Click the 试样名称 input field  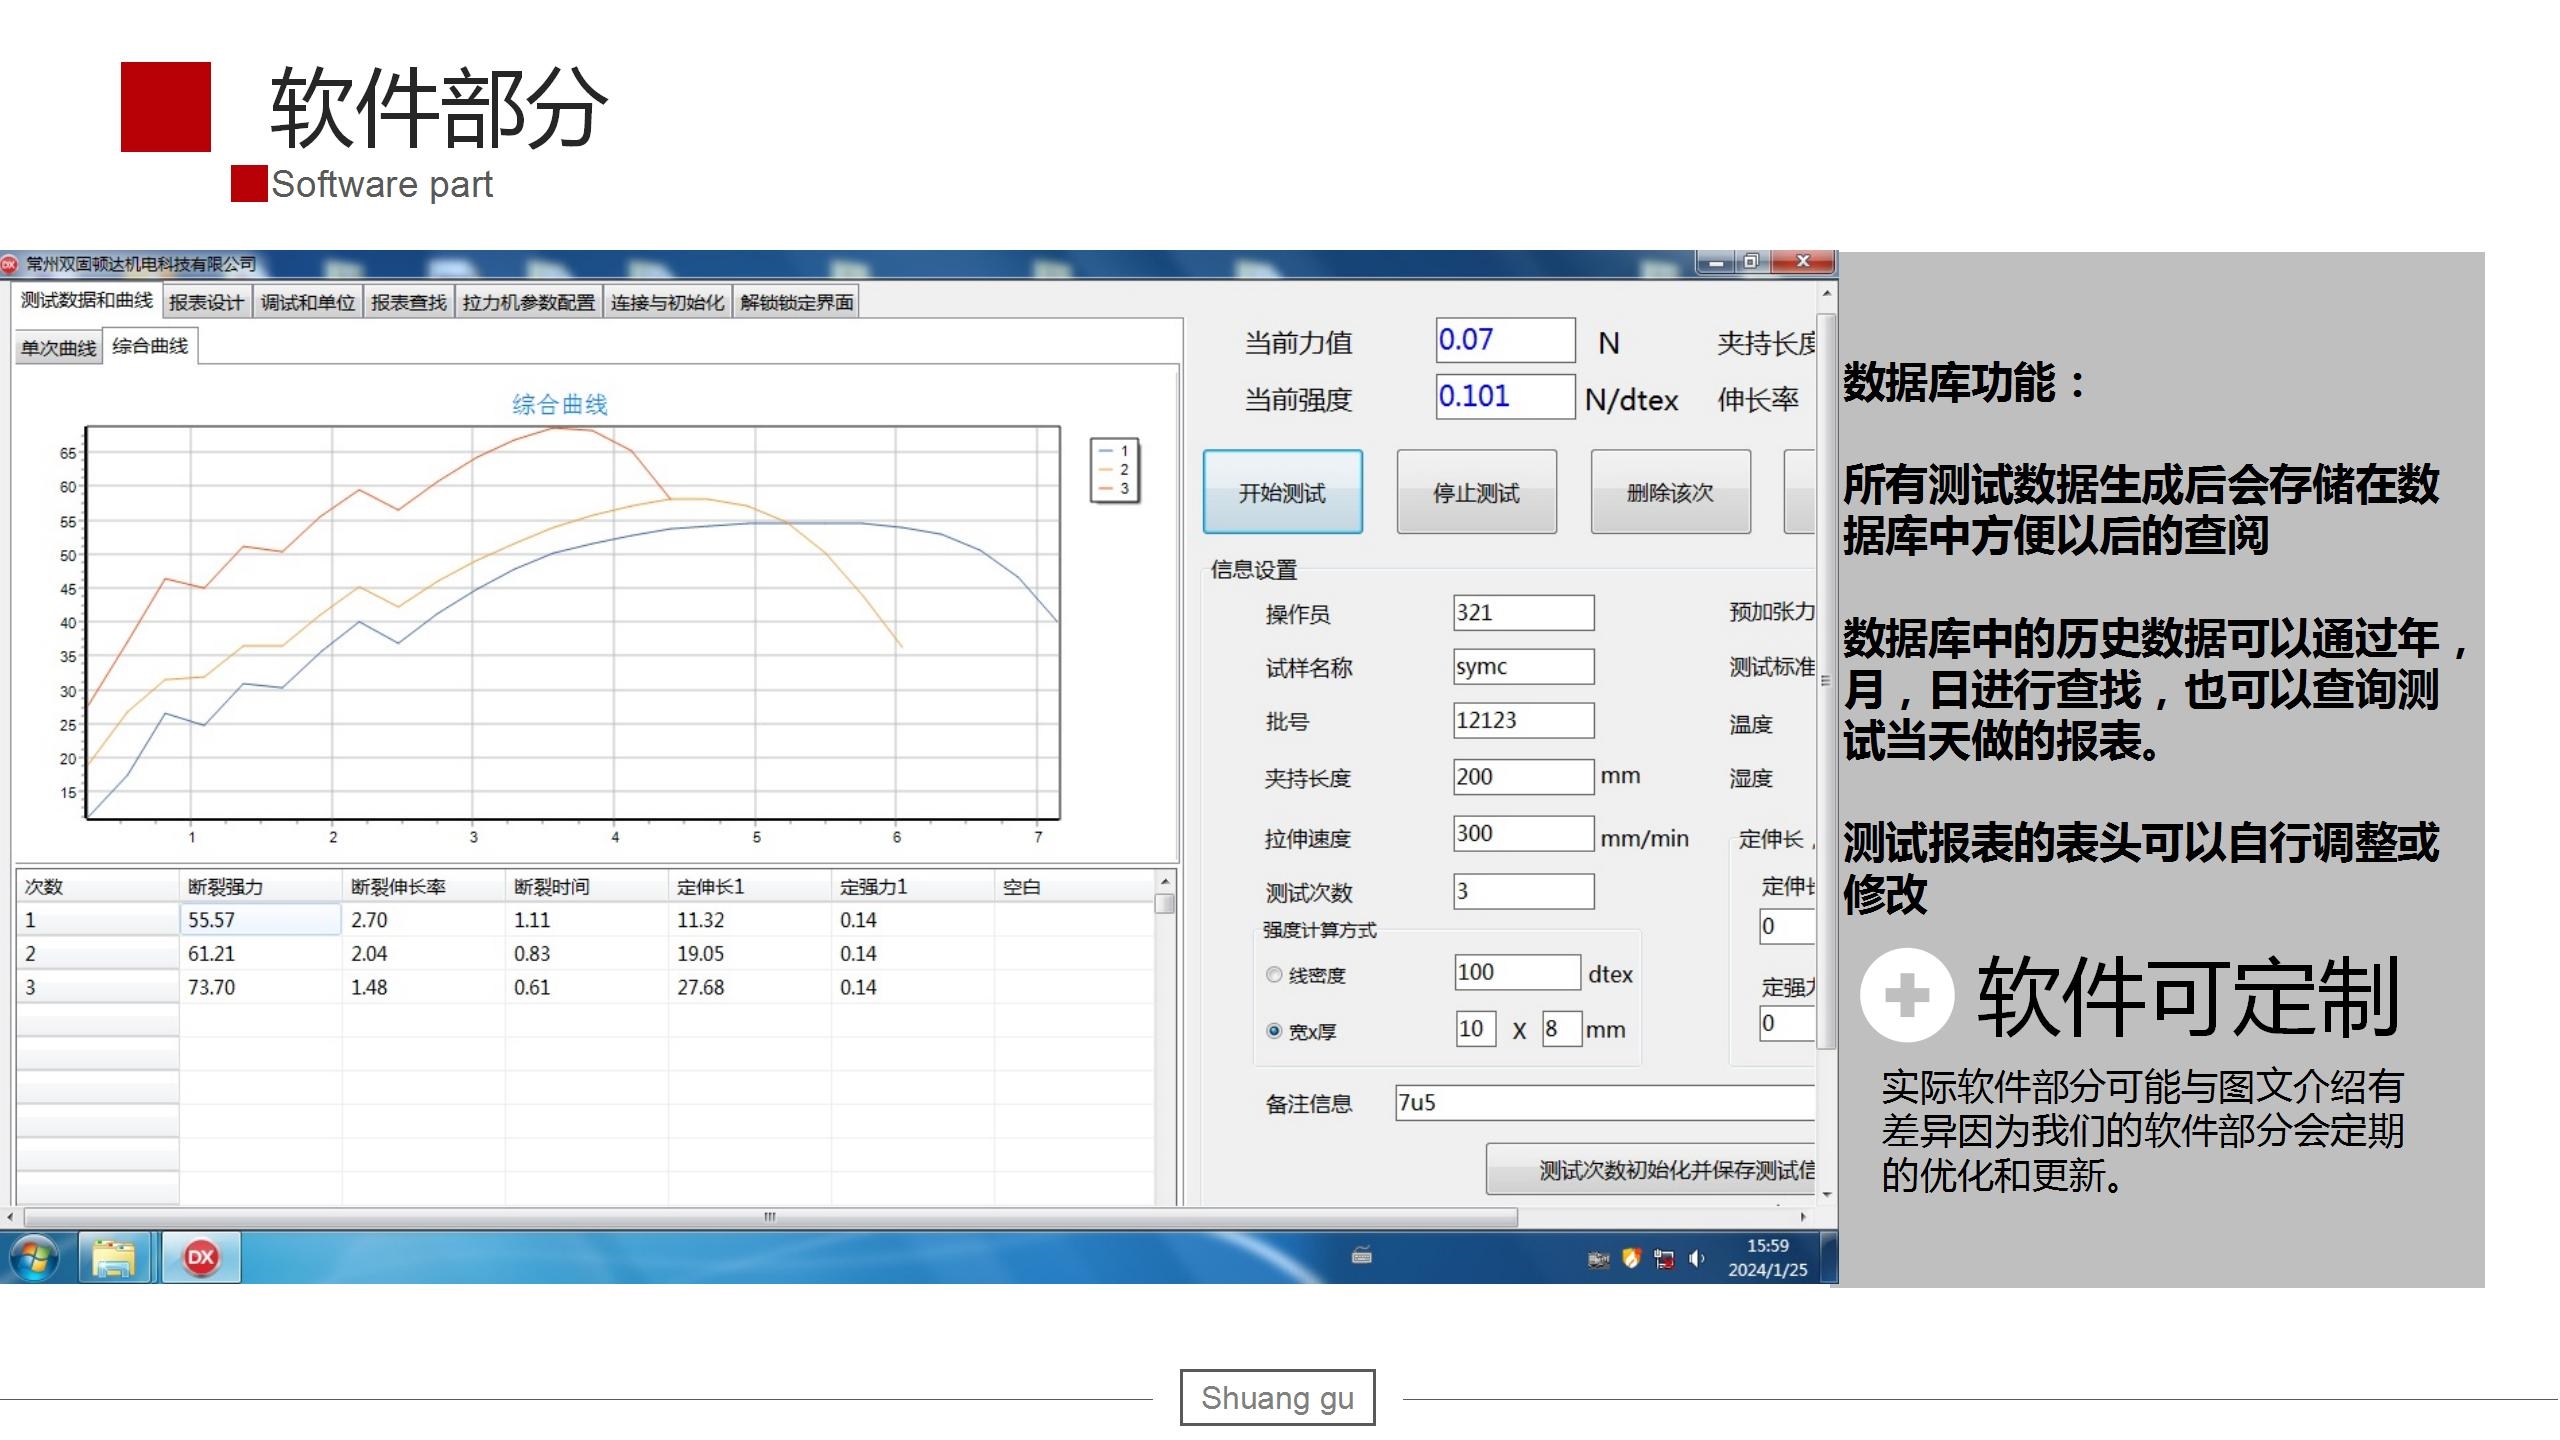click(x=1522, y=667)
